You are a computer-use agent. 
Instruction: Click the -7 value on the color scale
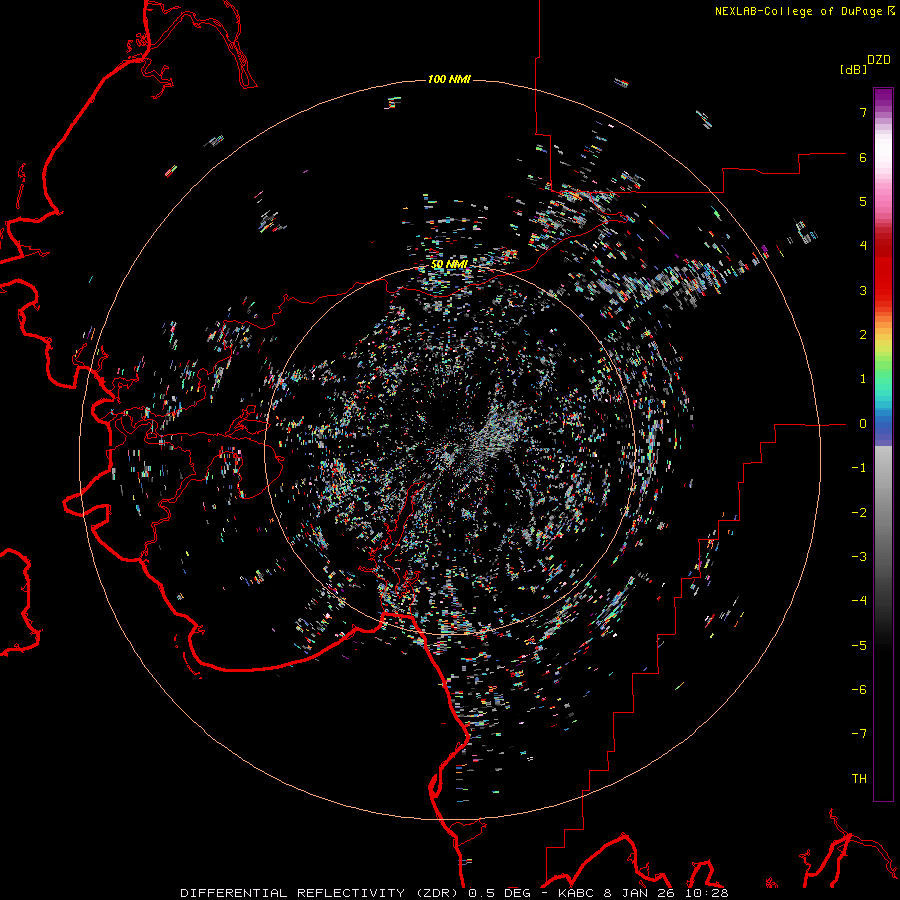click(x=859, y=734)
